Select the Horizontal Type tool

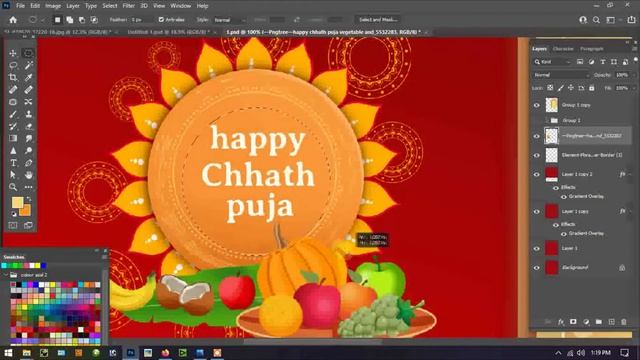[13, 163]
